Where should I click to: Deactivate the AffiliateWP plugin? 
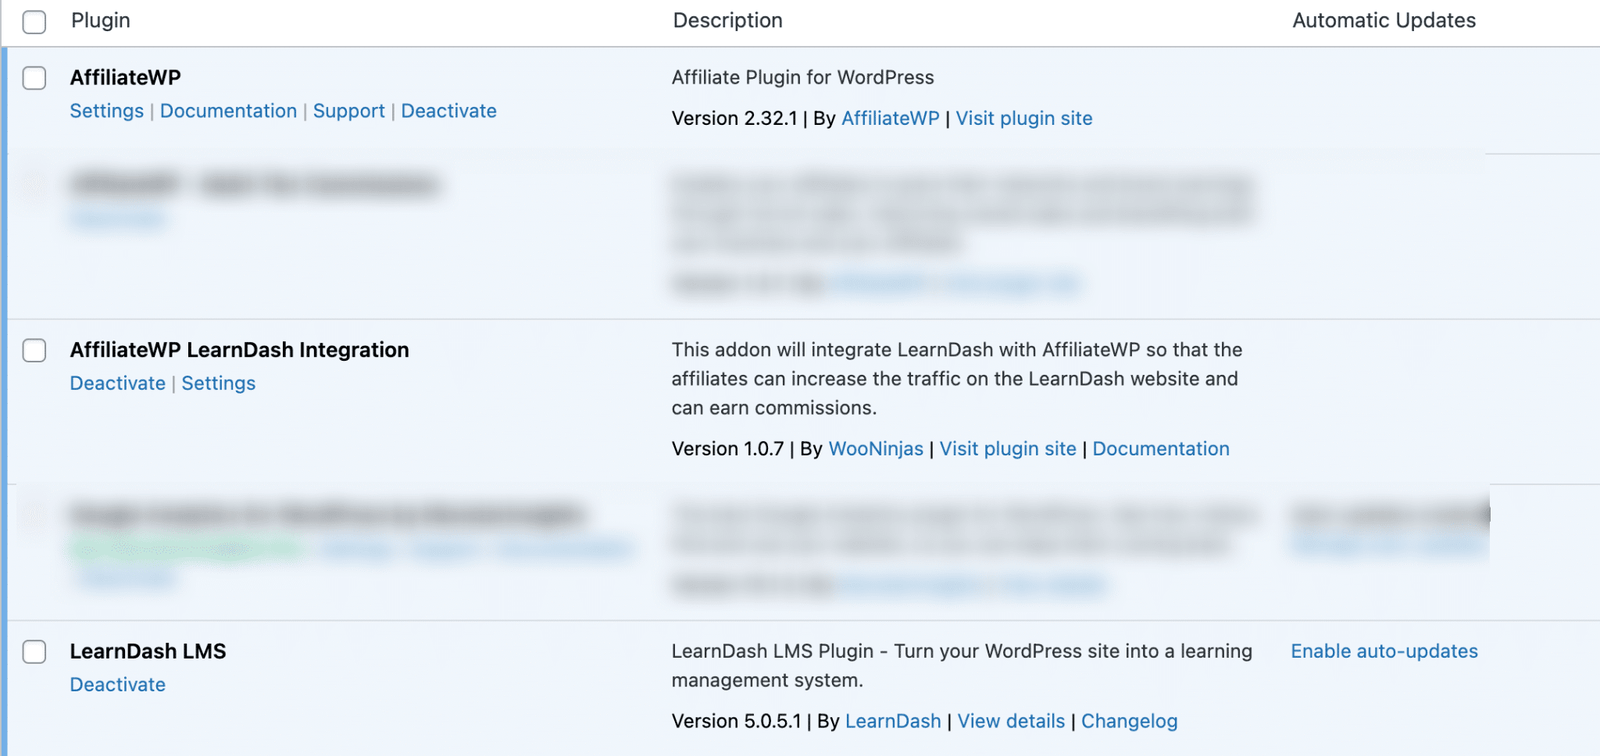pyautogui.click(x=449, y=111)
